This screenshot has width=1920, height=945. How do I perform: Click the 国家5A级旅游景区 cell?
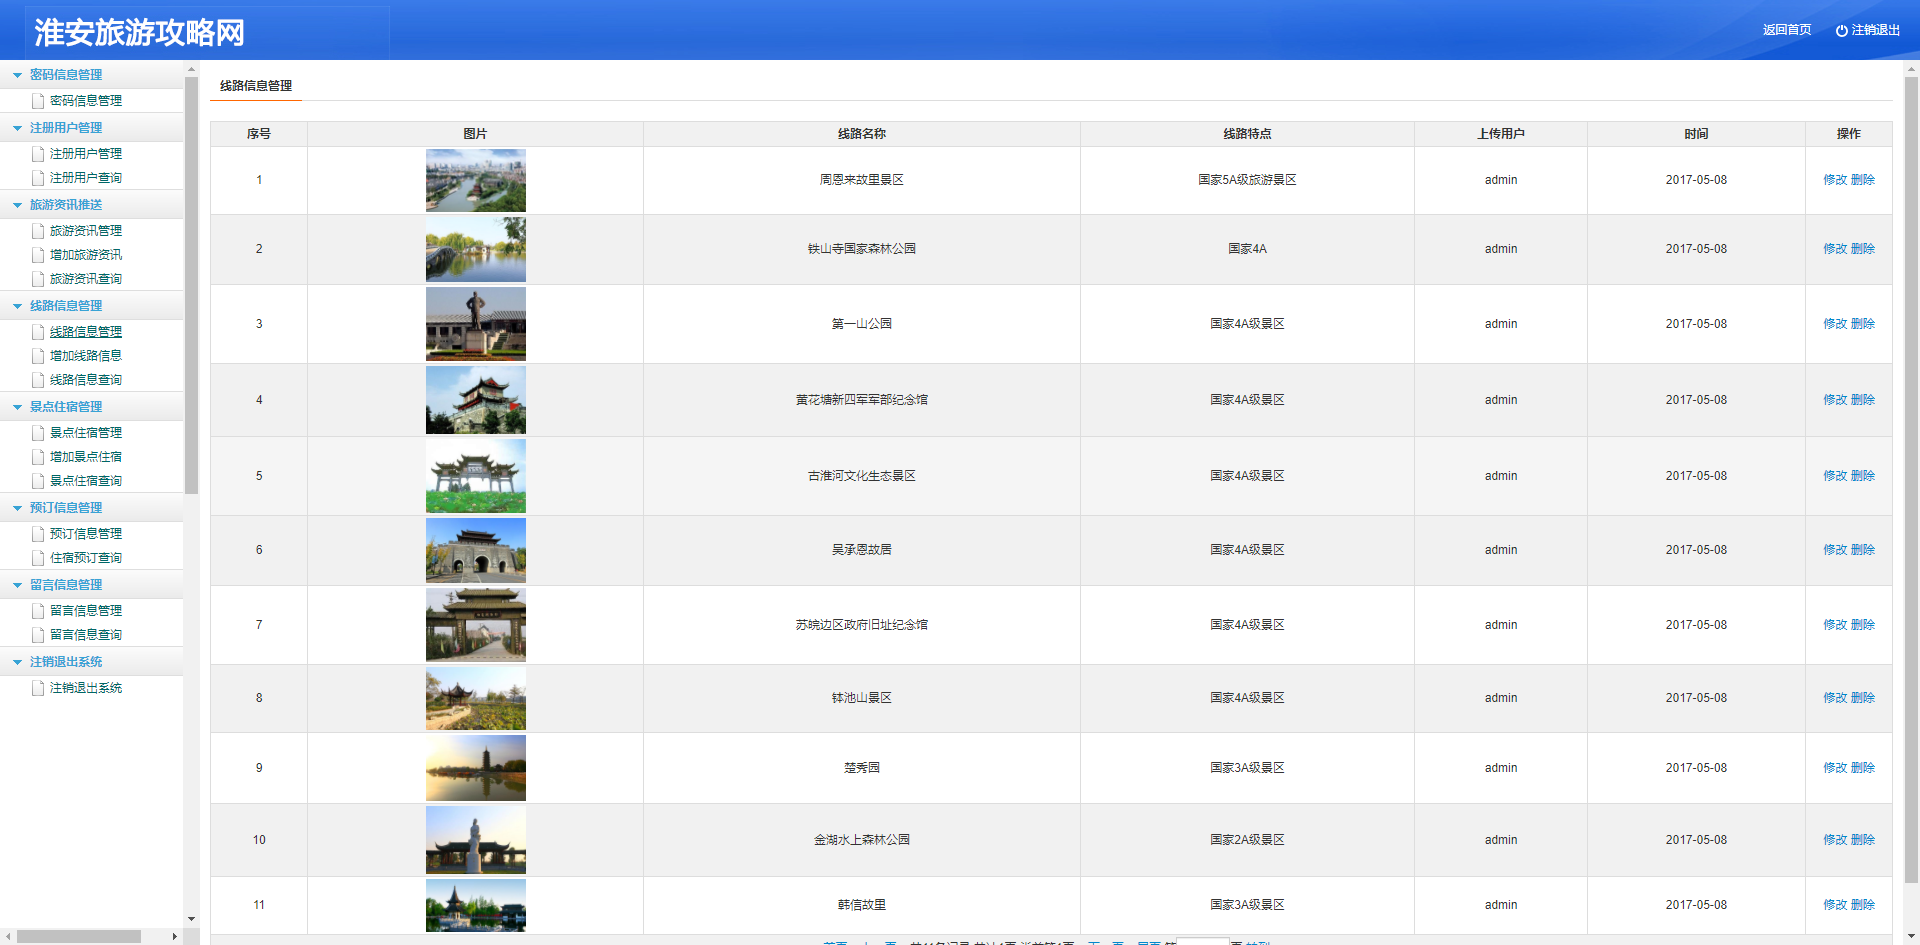pyautogui.click(x=1247, y=180)
